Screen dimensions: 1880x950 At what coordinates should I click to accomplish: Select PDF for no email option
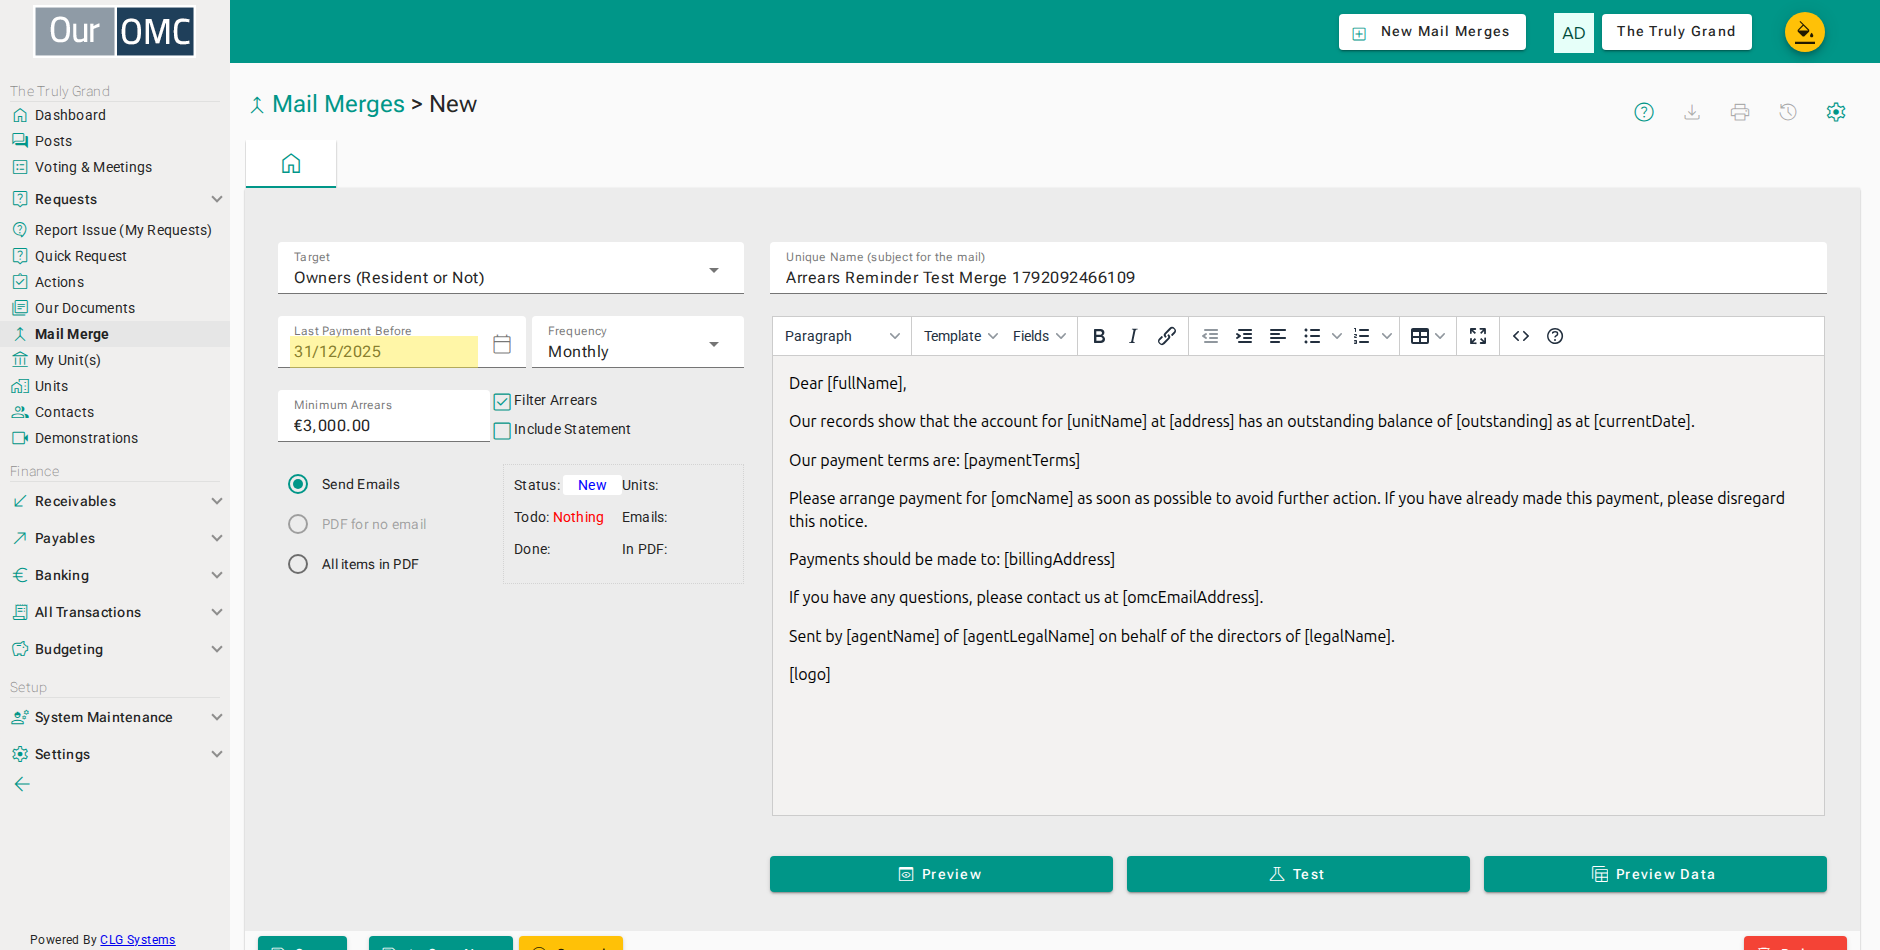[x=298, y=524]
